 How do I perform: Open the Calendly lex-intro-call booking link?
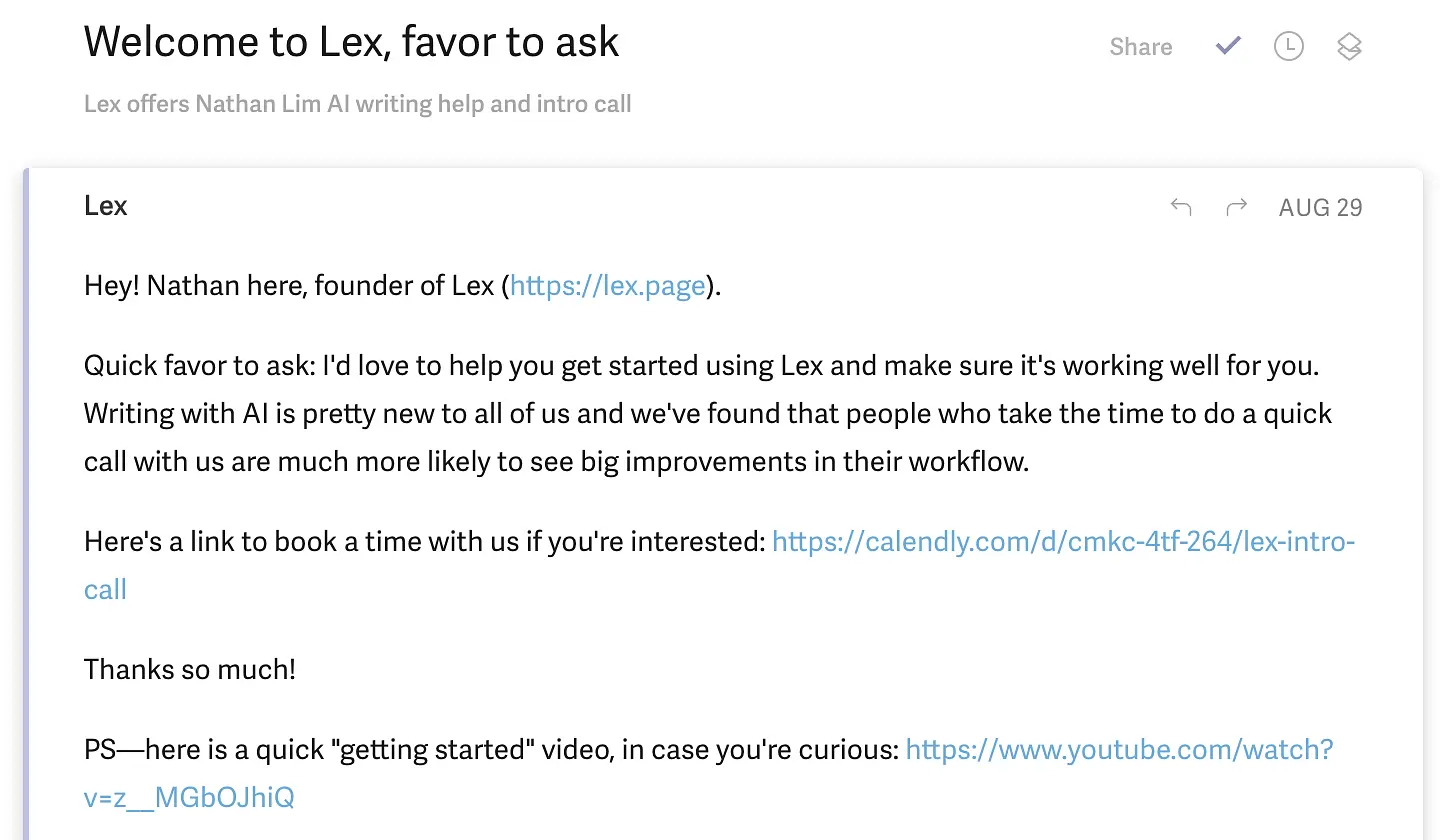[x=719, y=566]
